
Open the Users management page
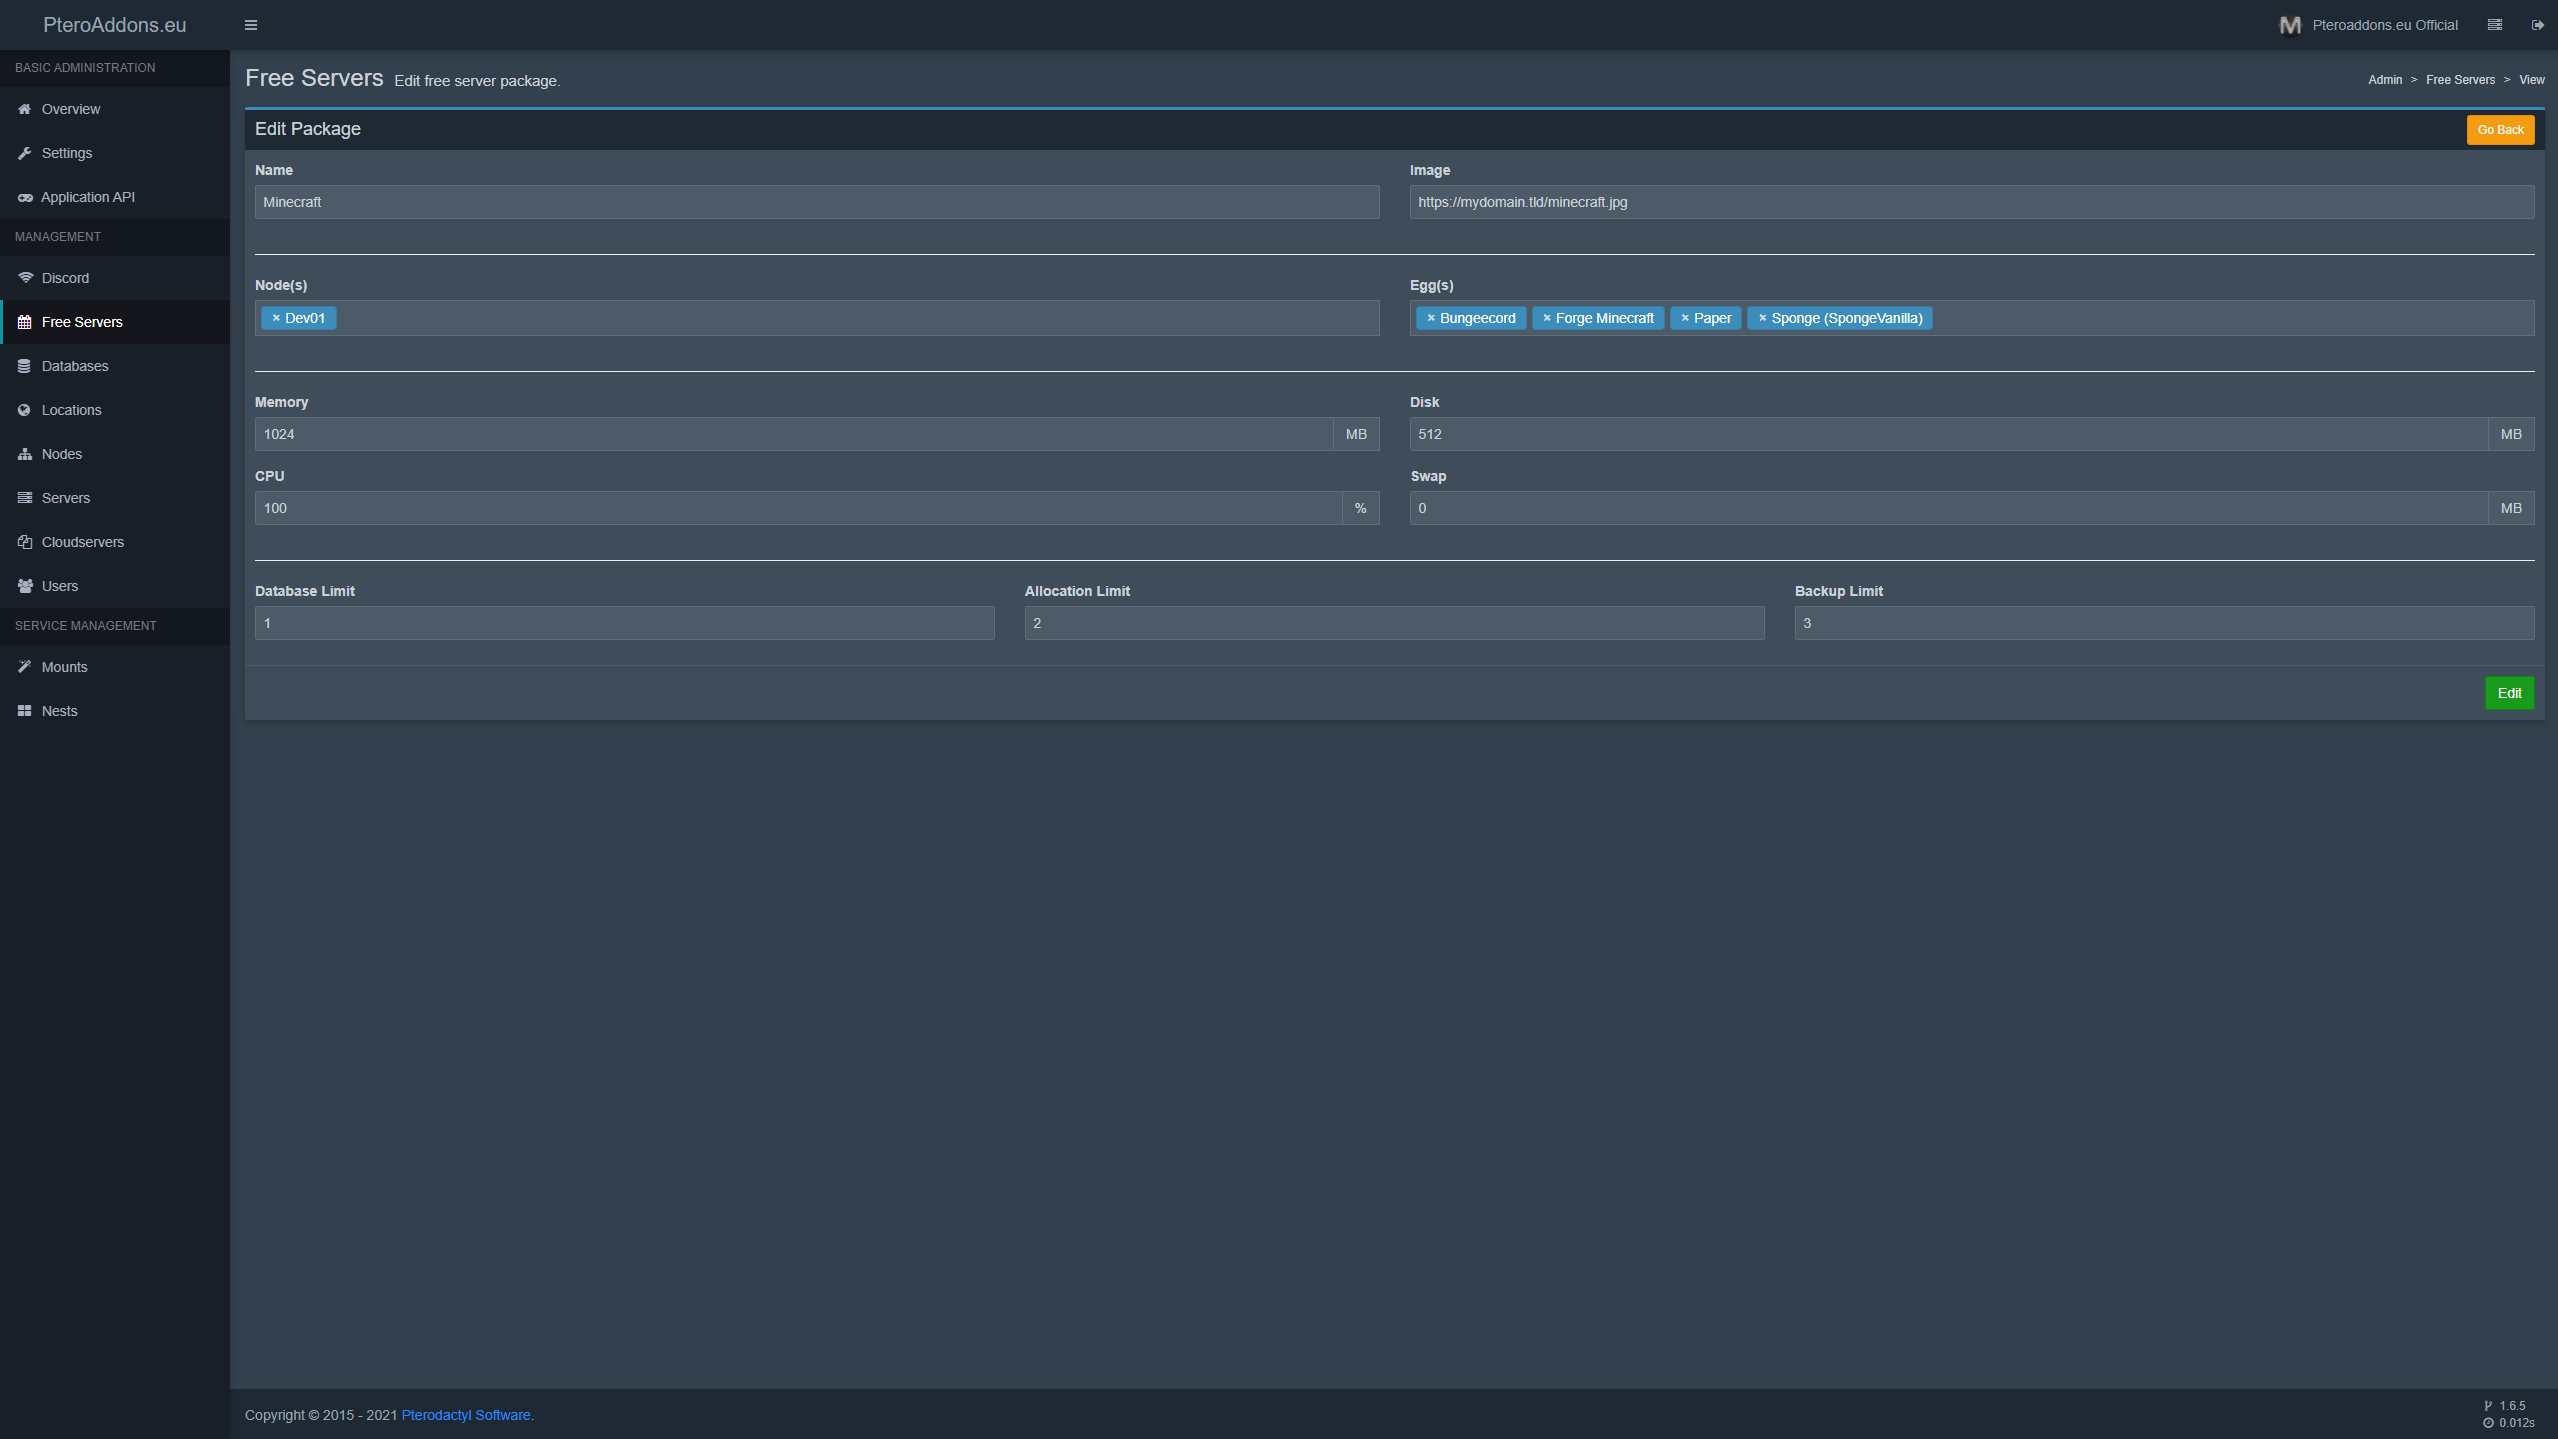click(61, 585)
